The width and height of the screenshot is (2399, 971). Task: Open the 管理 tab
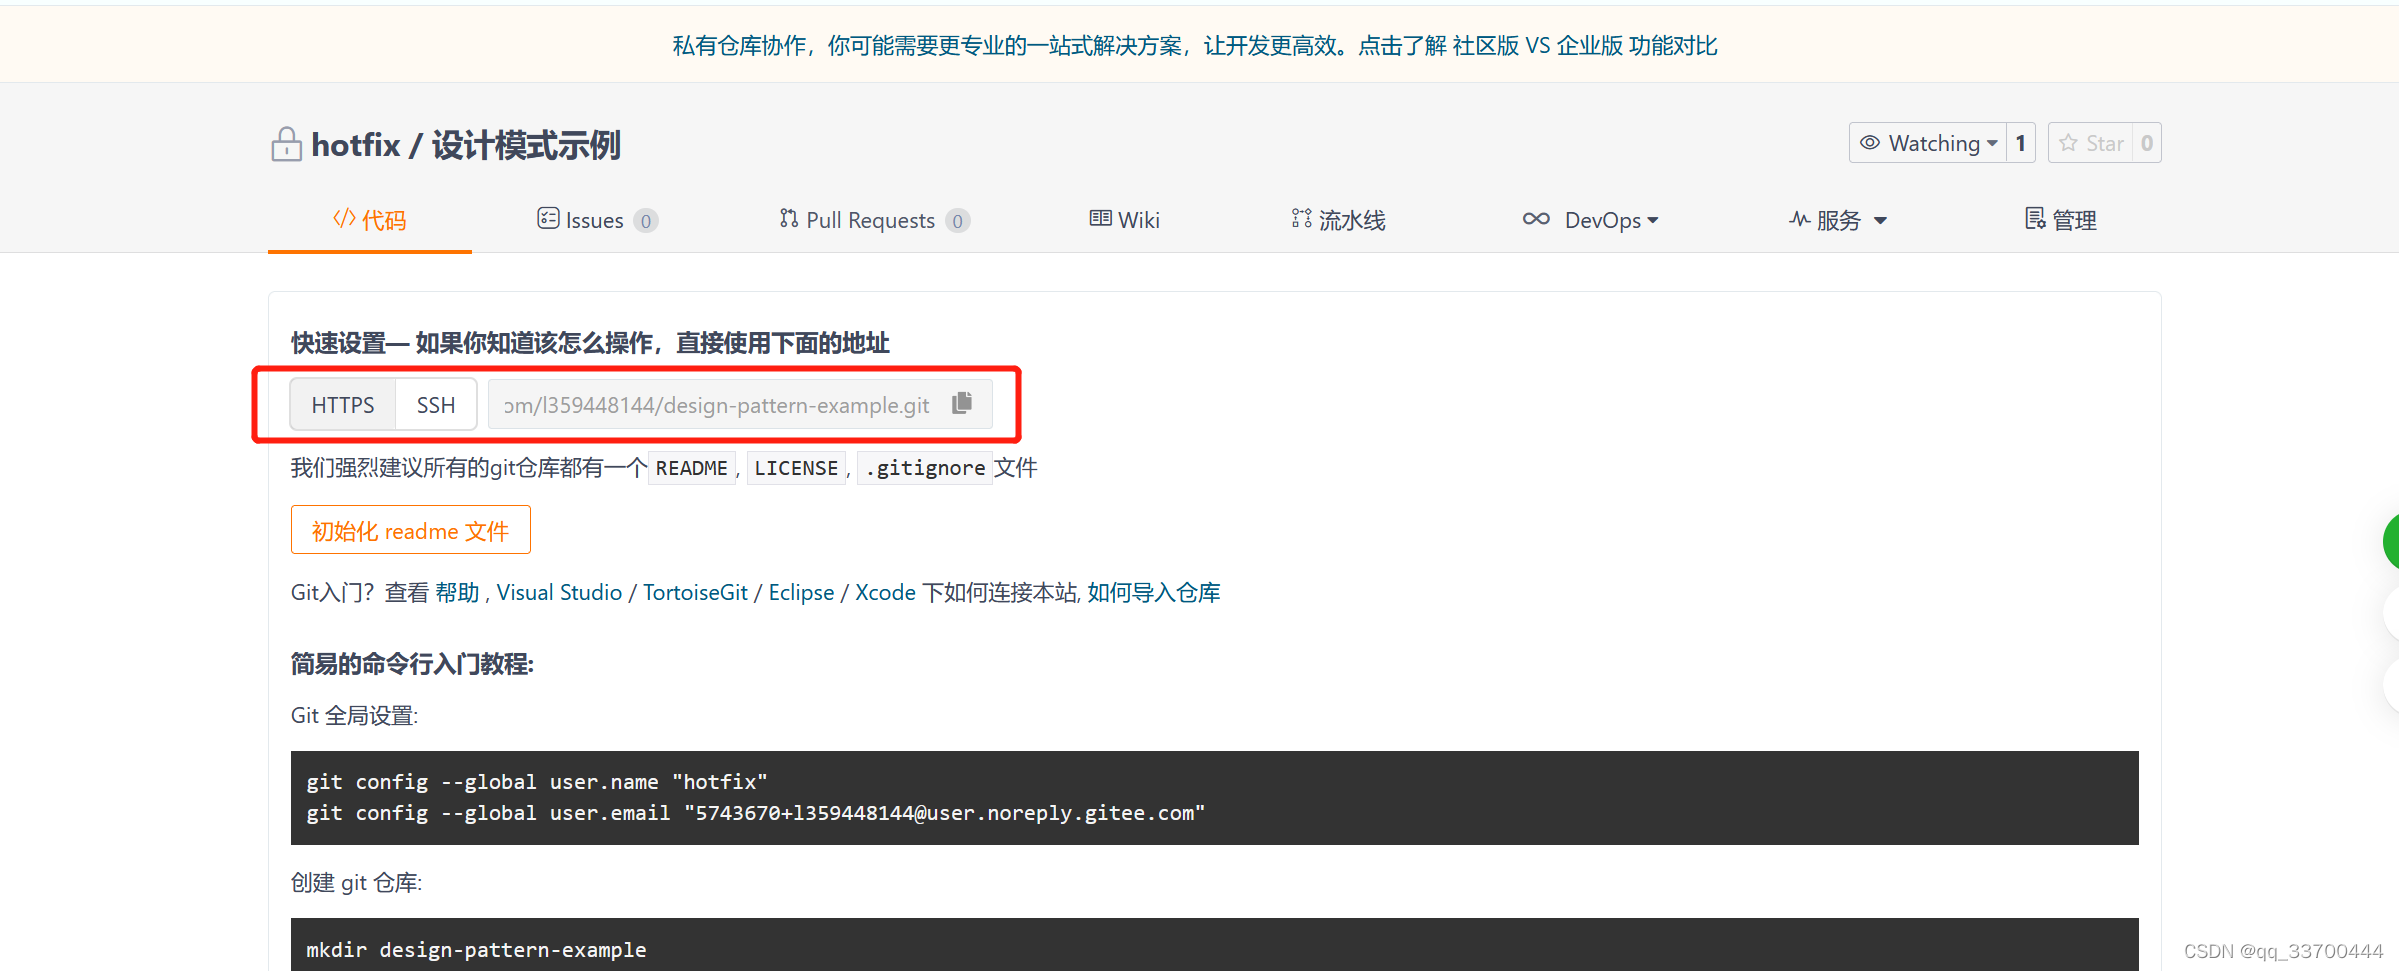click(x=2061, y=220)
